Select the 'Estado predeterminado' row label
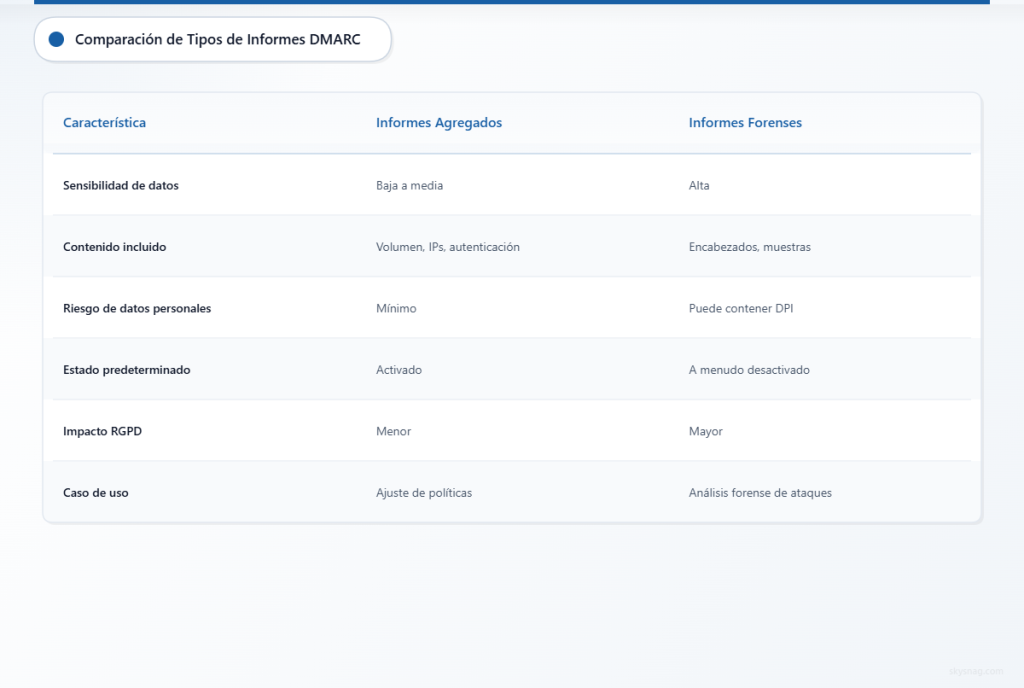Screen dimensions: 1024x688 pos(127,369)
